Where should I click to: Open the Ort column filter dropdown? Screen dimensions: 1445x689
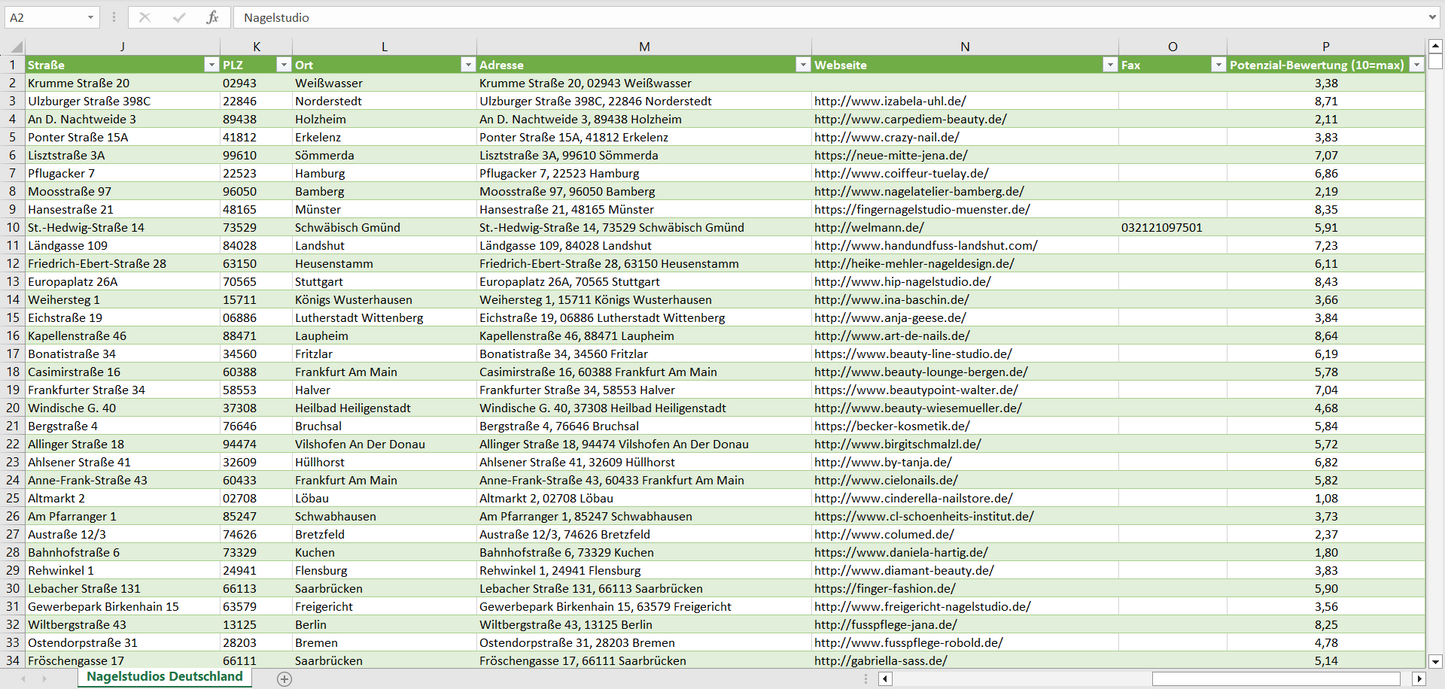click(467, 65)
